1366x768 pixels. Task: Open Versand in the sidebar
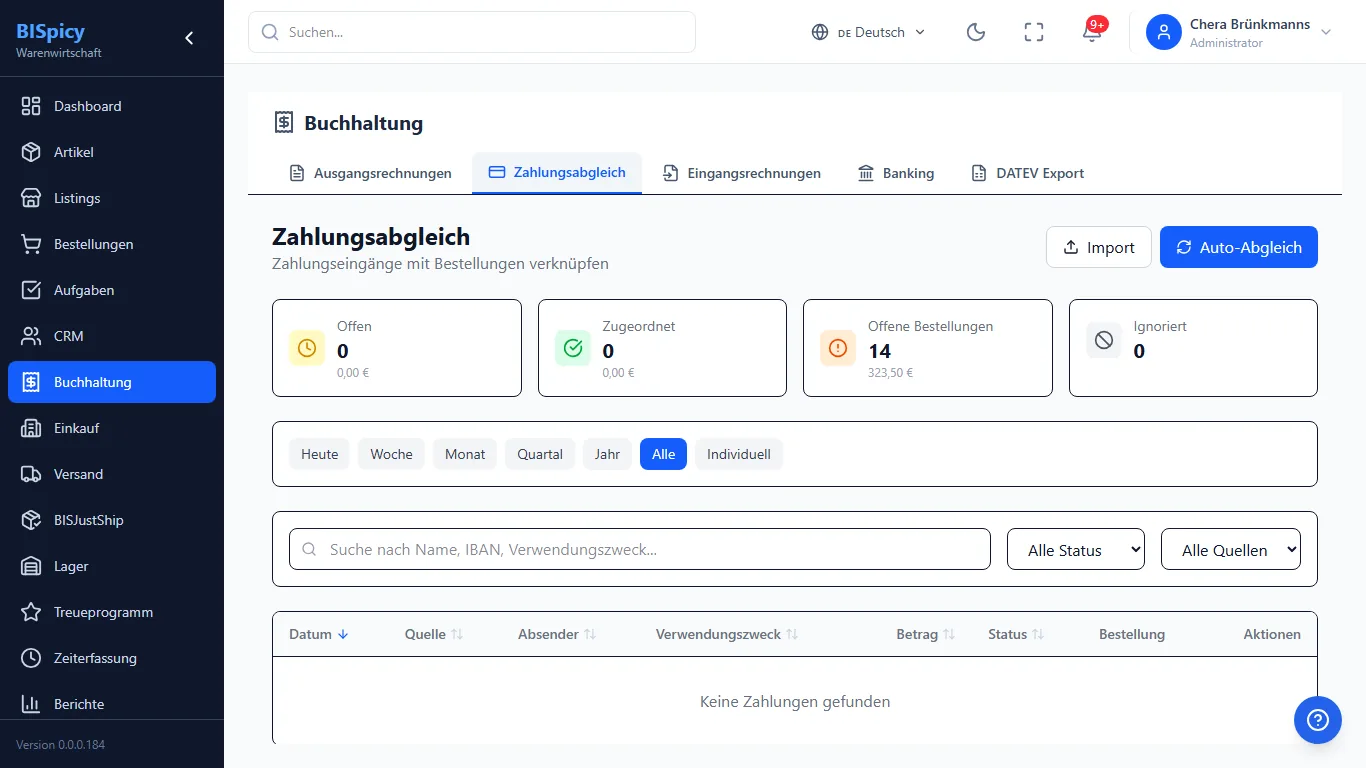pyautogui.click(x=112, y=474)
